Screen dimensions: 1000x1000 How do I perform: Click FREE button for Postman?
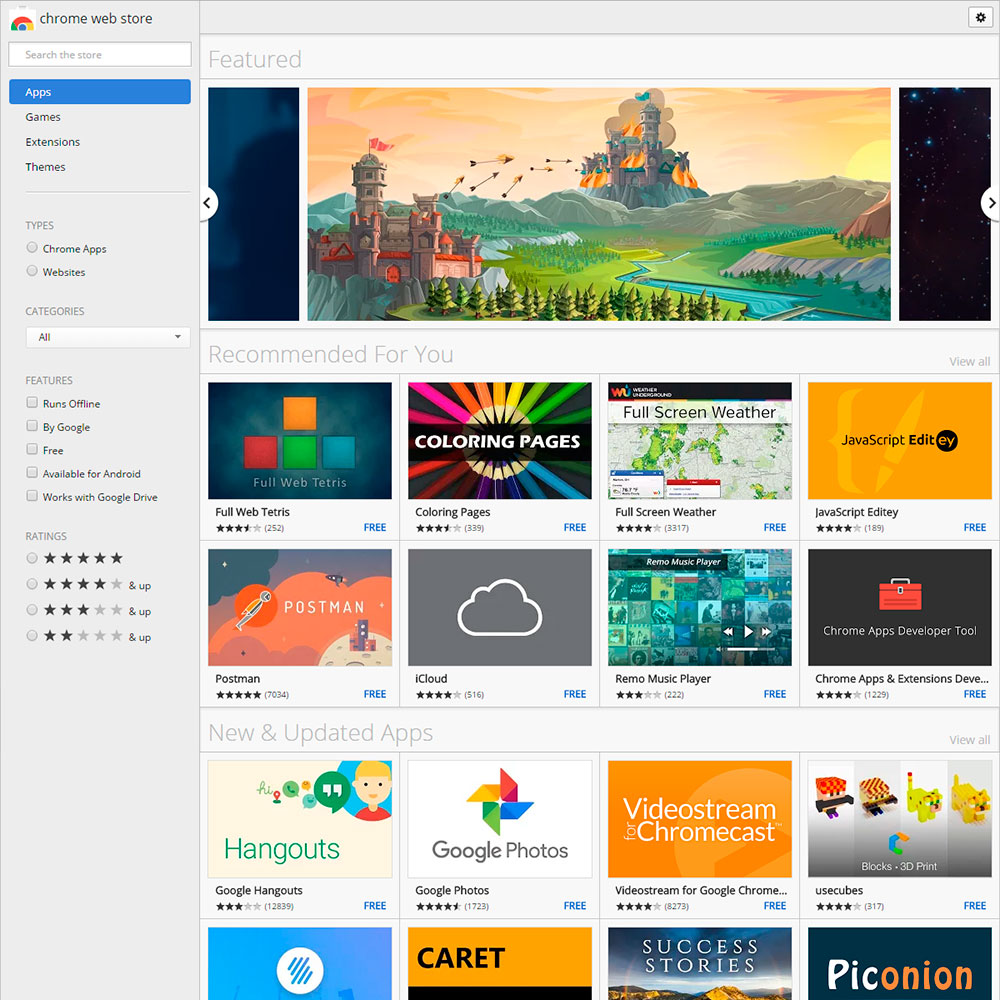[x=375, y=694]
